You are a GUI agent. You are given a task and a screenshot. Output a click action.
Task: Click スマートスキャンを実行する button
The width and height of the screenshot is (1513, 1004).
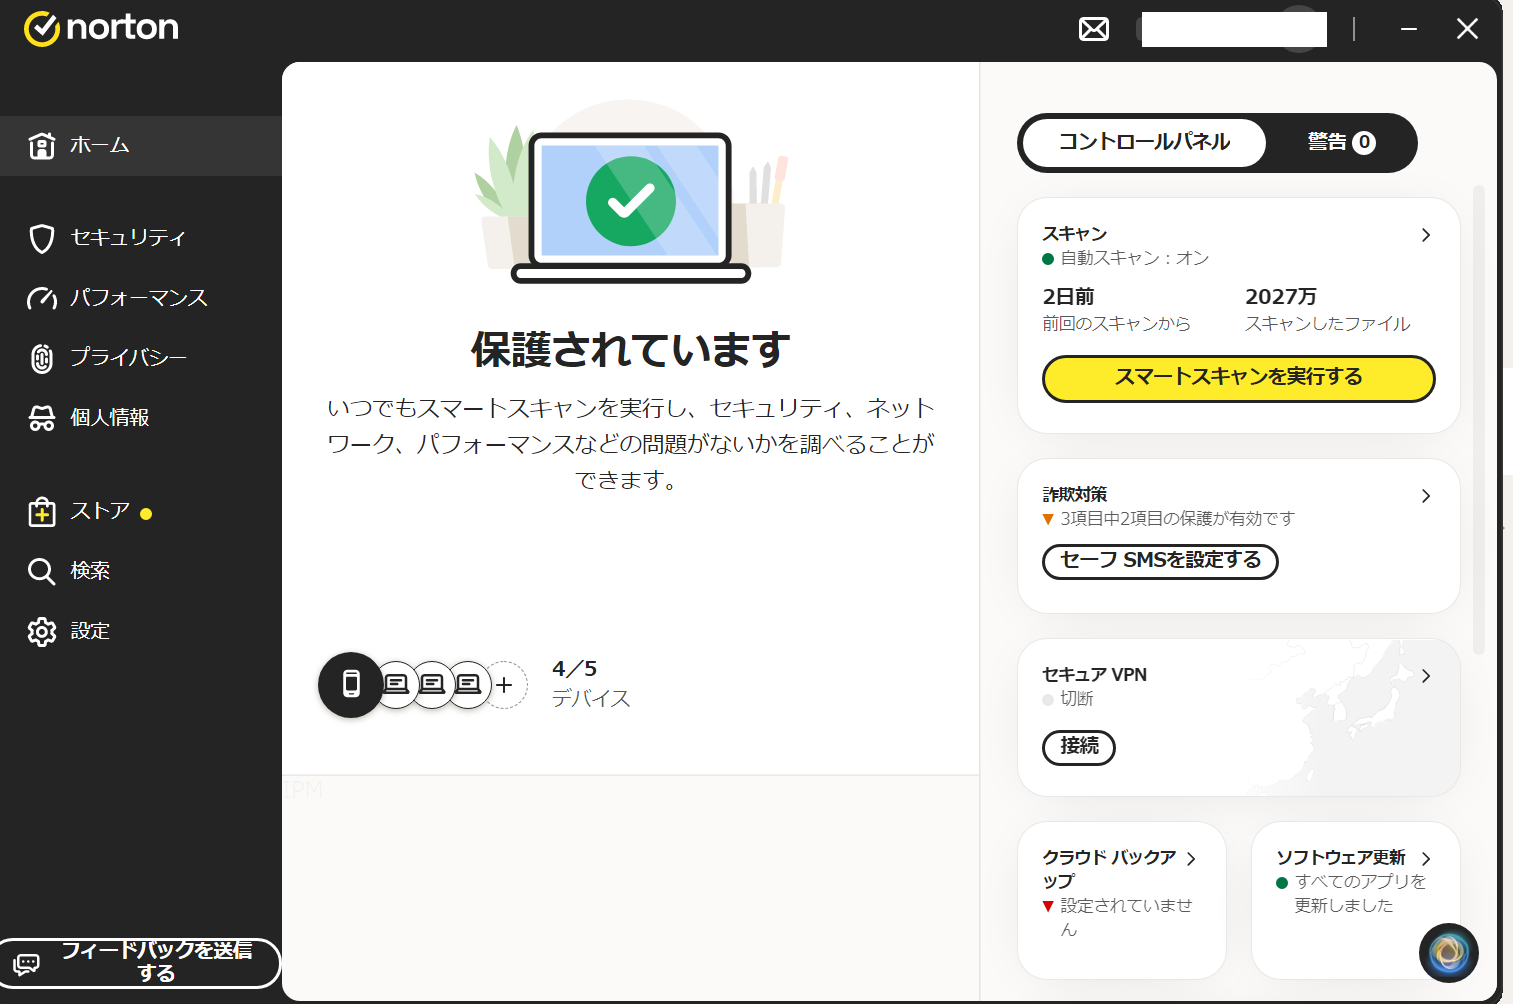click(x=1239, y=378)
